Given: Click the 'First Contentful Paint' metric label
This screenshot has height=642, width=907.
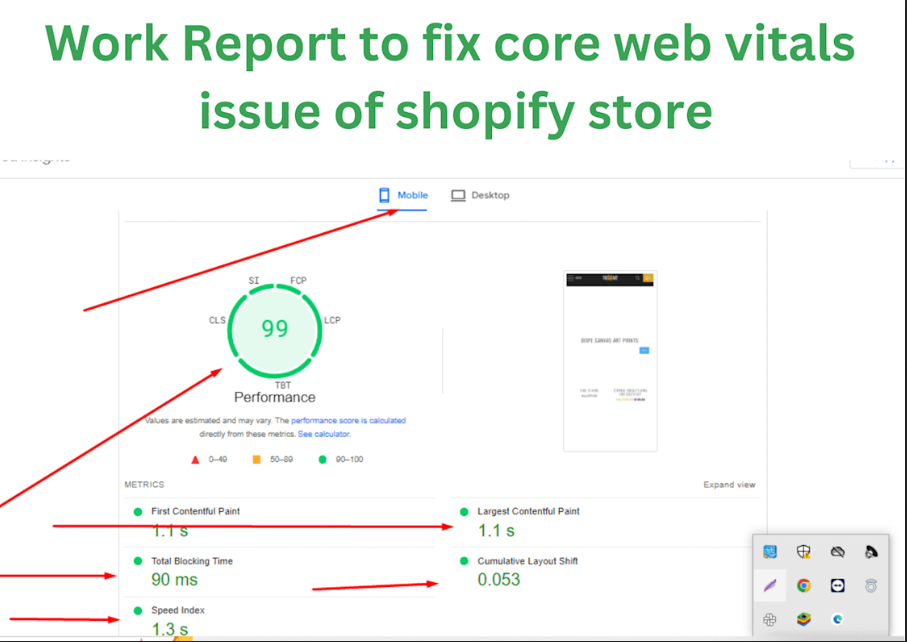Looking at the screenshot, I should 196,511.
